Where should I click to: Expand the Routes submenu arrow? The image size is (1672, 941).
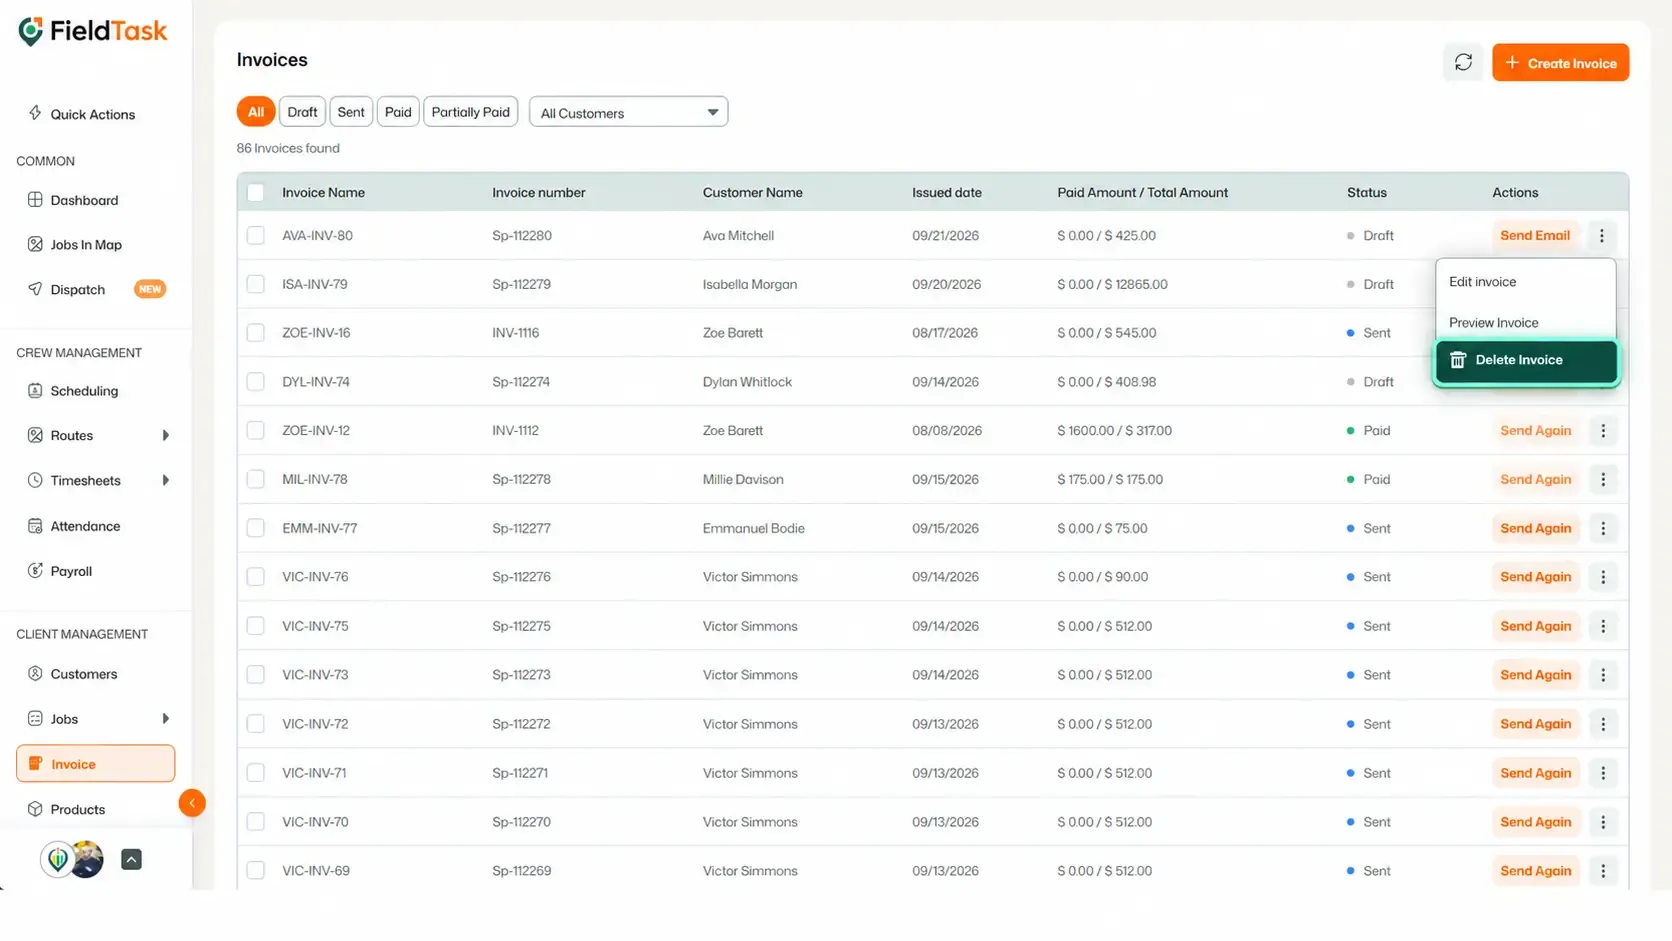[x=165, y=435]
